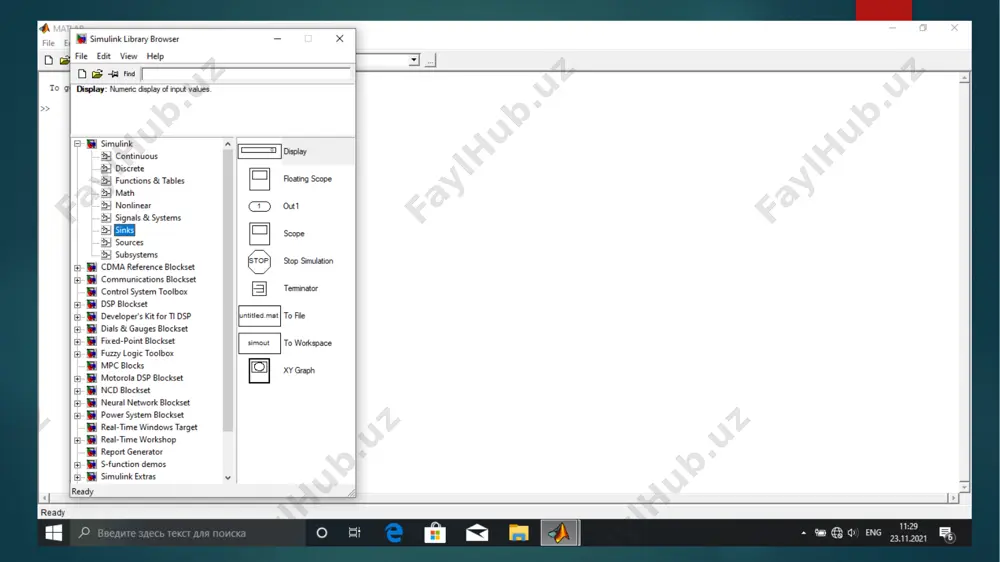Select Subsystems library in tree
Viewport: 1000px width, 562px height.
(x=136, y=255)
